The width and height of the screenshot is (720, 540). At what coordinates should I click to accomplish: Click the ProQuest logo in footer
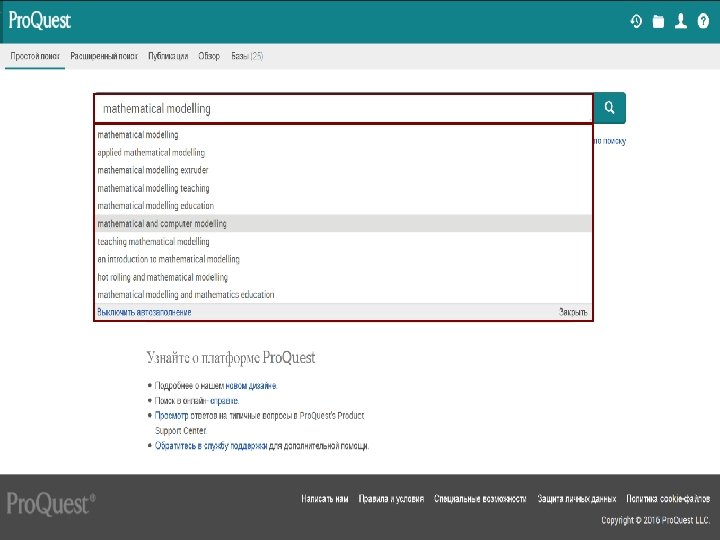point(51,504)
